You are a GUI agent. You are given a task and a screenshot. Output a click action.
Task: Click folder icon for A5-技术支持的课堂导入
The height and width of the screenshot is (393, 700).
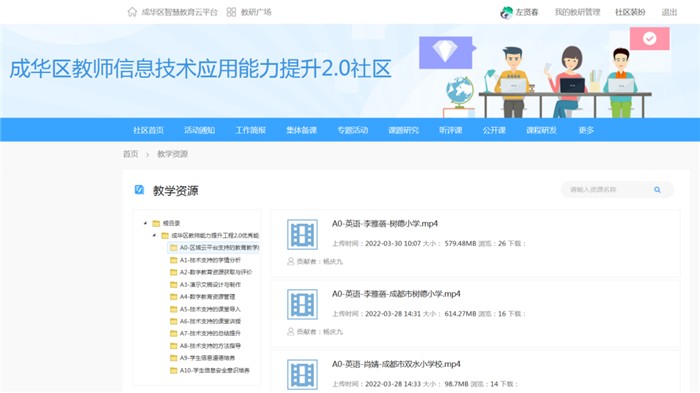tap(174, 309)
